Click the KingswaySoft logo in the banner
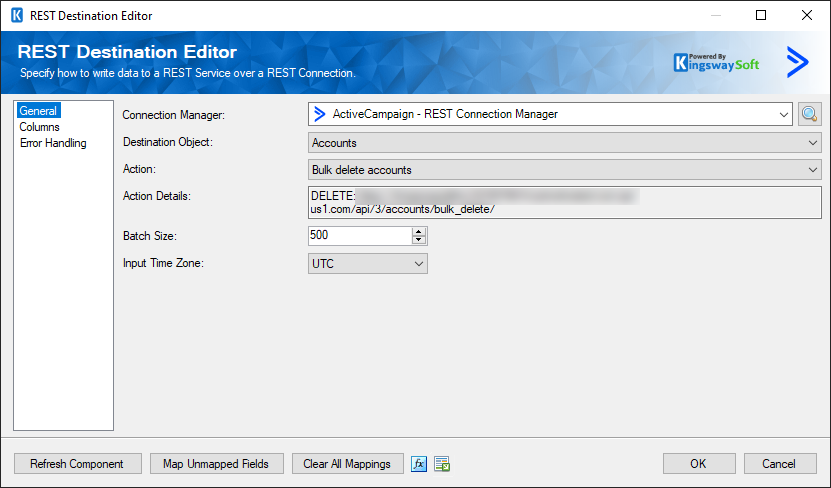Viewport: 831px width, 488px height. click(717, 63)
